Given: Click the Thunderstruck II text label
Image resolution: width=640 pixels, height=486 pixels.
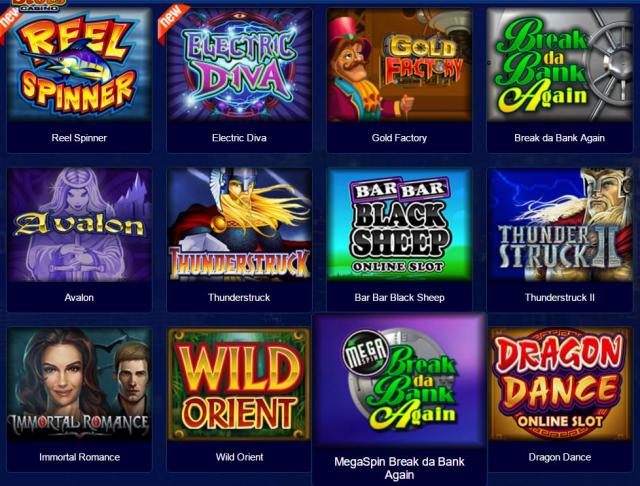Looking at the screenshot, I should click(x=560, y=297).
